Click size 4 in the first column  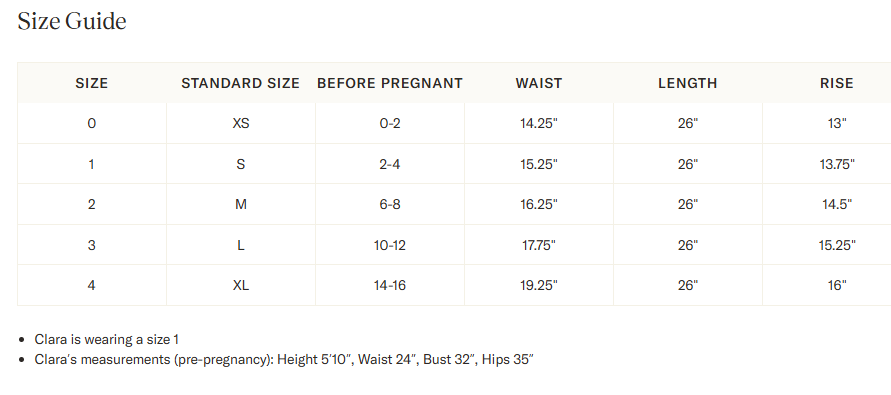[91, 285]
